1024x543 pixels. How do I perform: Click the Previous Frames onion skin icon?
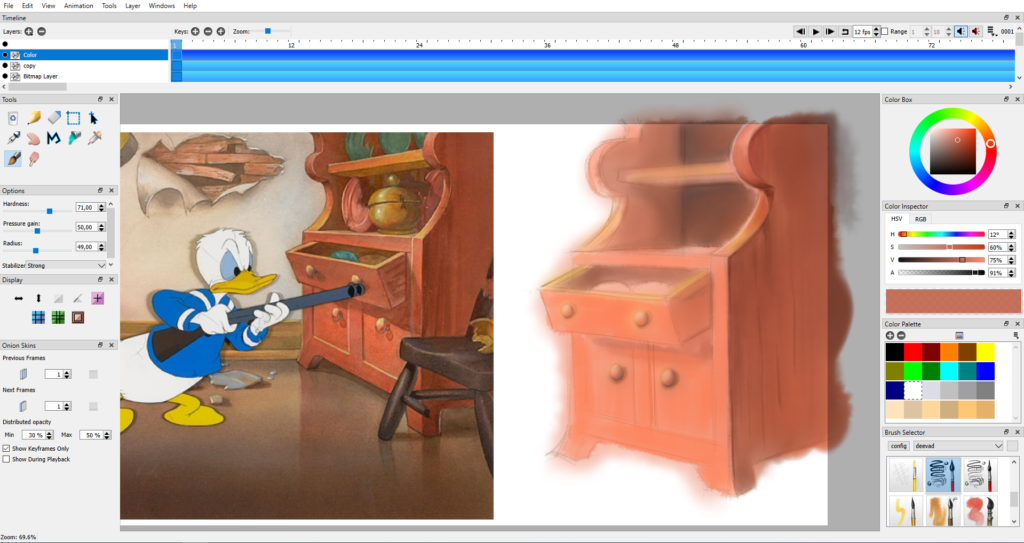(x=24, y=374)
